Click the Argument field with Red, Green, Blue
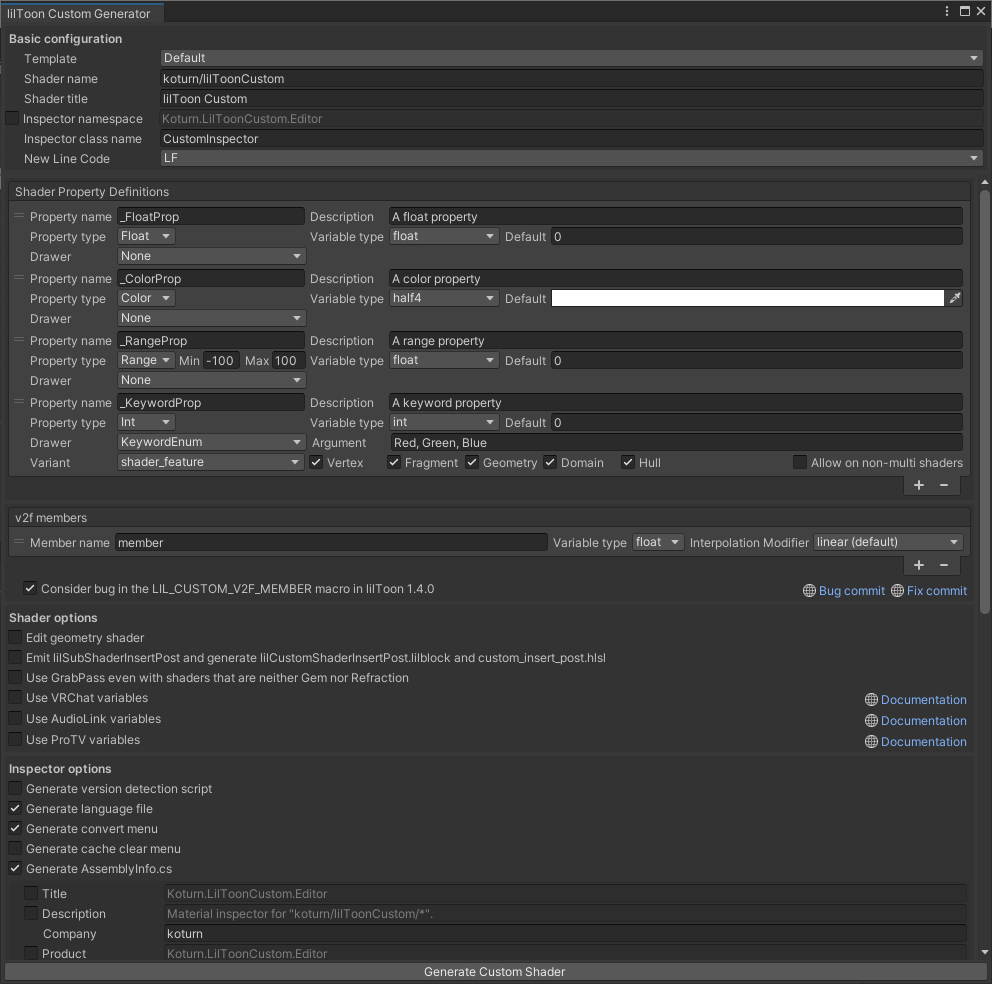Screen dimensions: 992x984 (676, 442)
